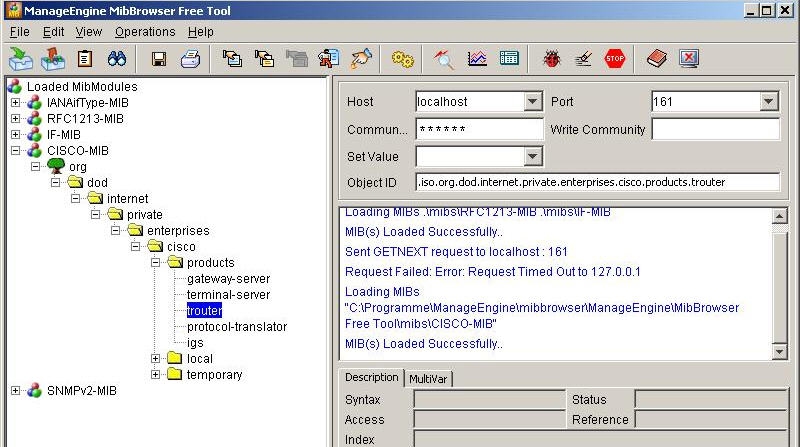The width and height of the screenshot is (800, 447).
Task: Select the cisco folder node
Action: pyautogui.click(x=181, y=246)
